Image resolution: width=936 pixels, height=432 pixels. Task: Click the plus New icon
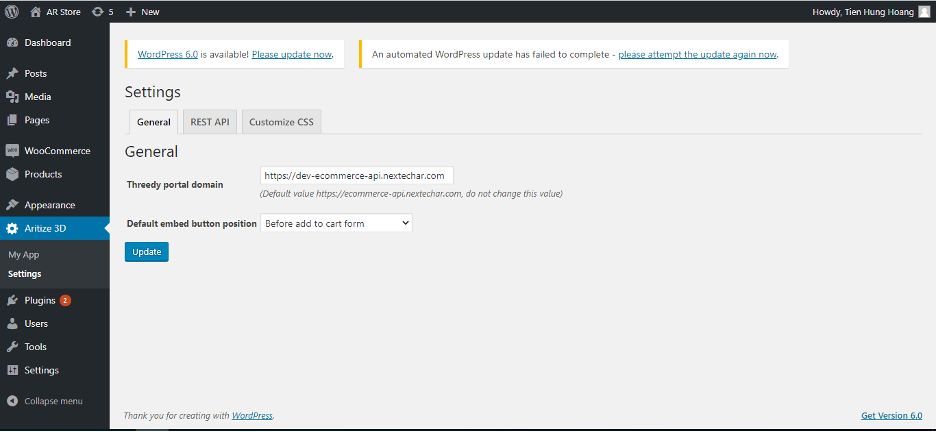(x=131, y=12)
